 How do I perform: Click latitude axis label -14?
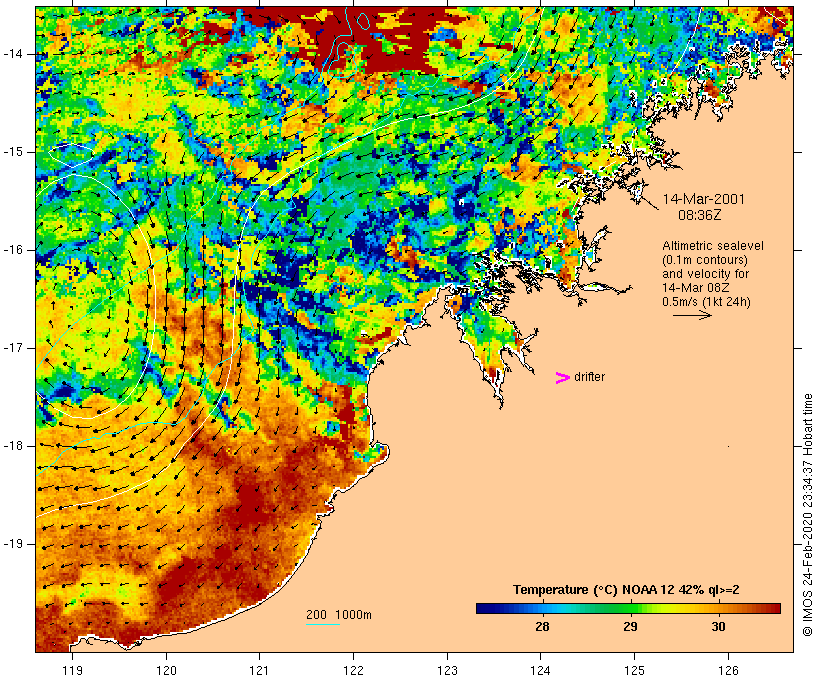13,54
